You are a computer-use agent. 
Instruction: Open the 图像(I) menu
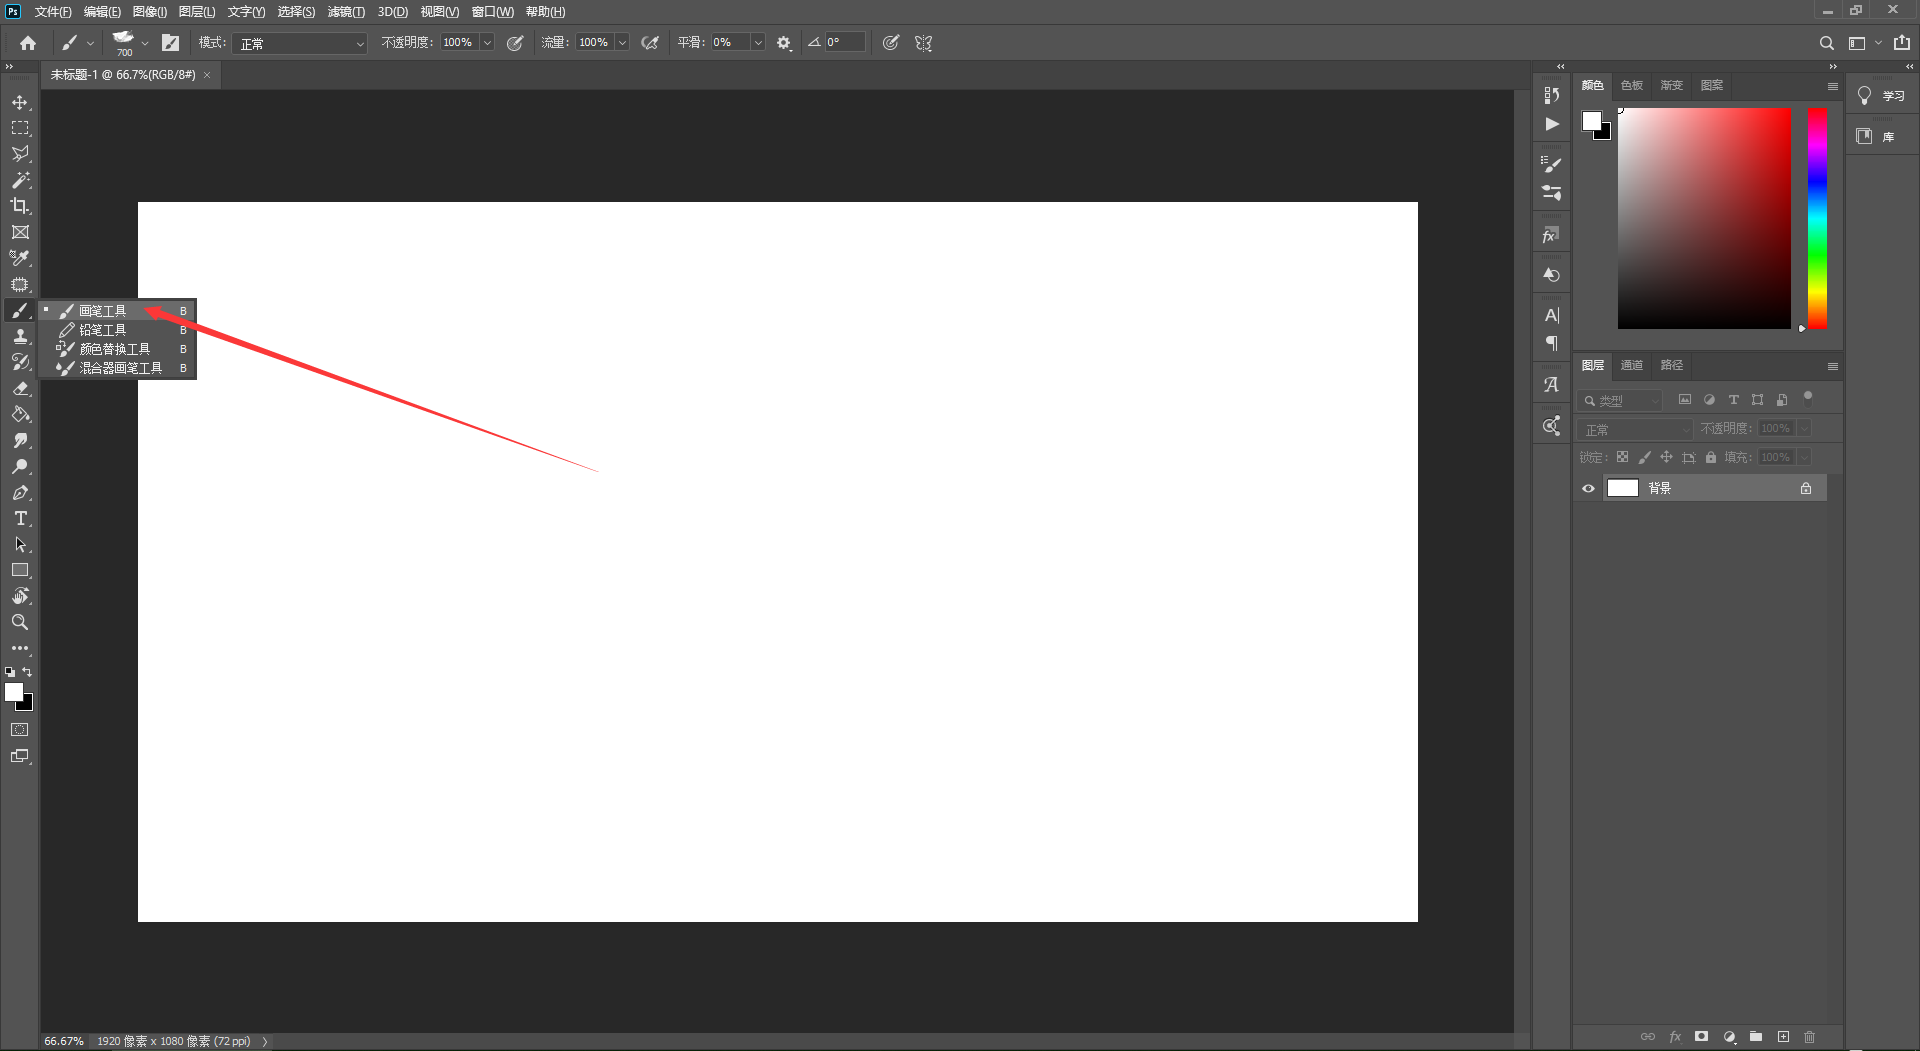point(150,12)
